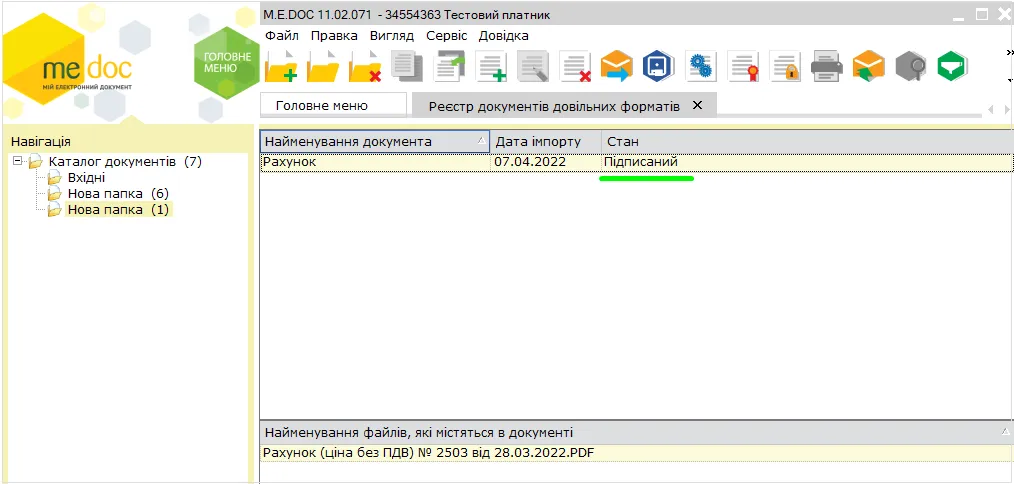1014x484 pixels.
Task: Click the document with orange padlock icon
Action: point(784,65)
